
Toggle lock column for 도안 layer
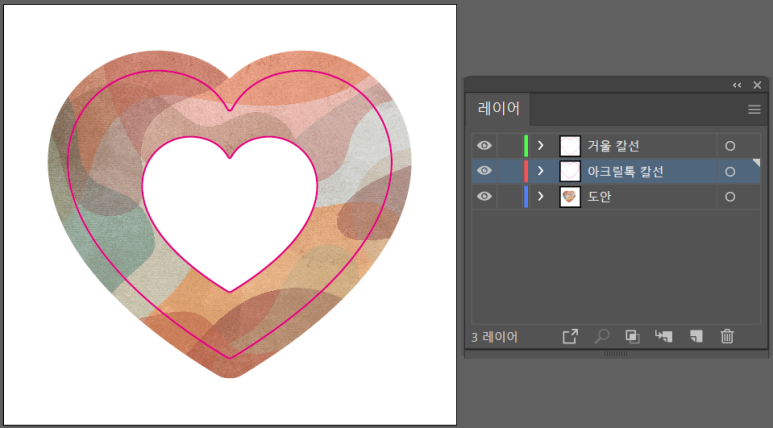(509, 197)
